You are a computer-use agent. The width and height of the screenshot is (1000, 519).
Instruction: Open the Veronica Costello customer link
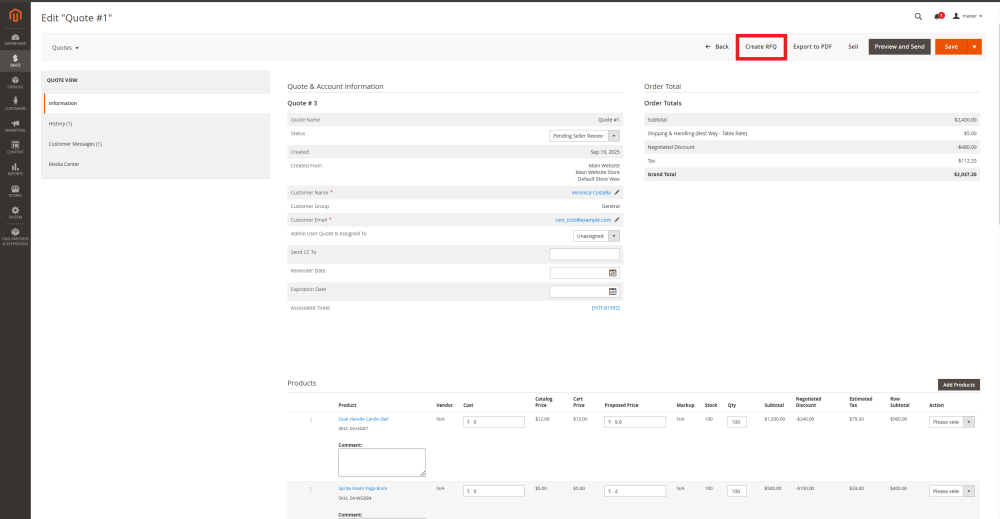[x=591, y=193]
